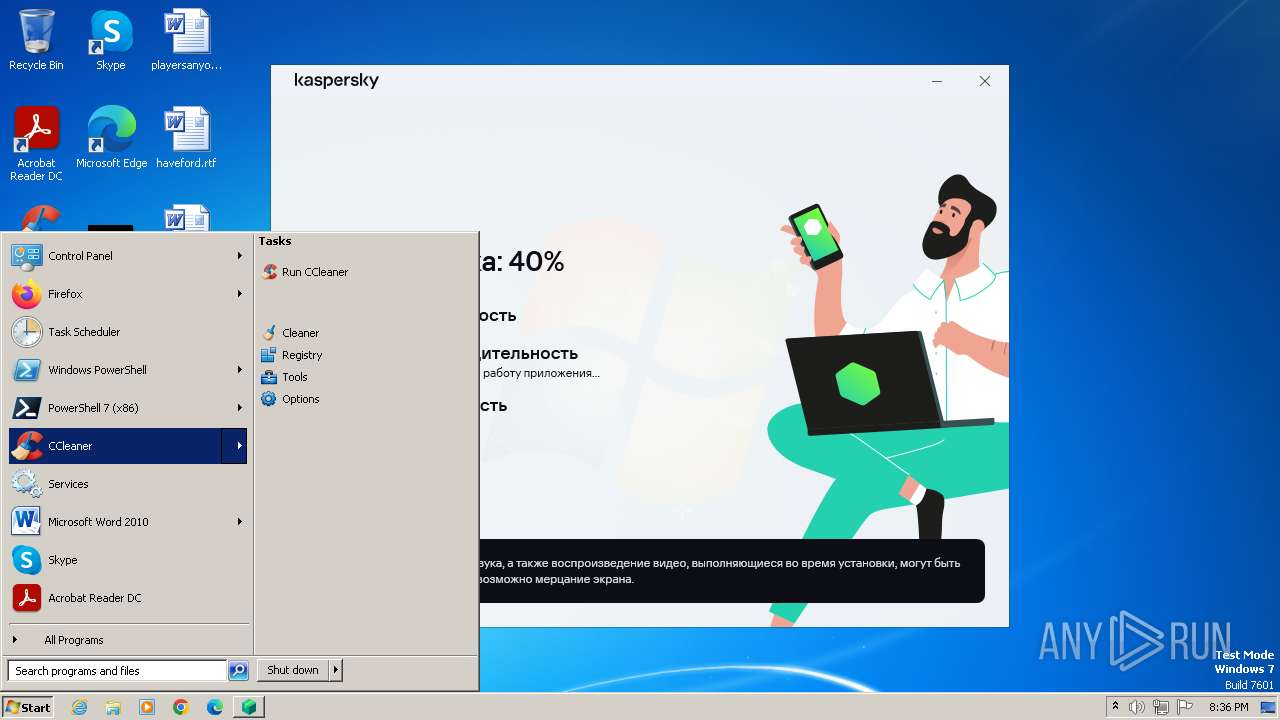This screenshot has width=1280, height=720.
Task: Open Recycle Bin desktop icon
Action: 36,40
